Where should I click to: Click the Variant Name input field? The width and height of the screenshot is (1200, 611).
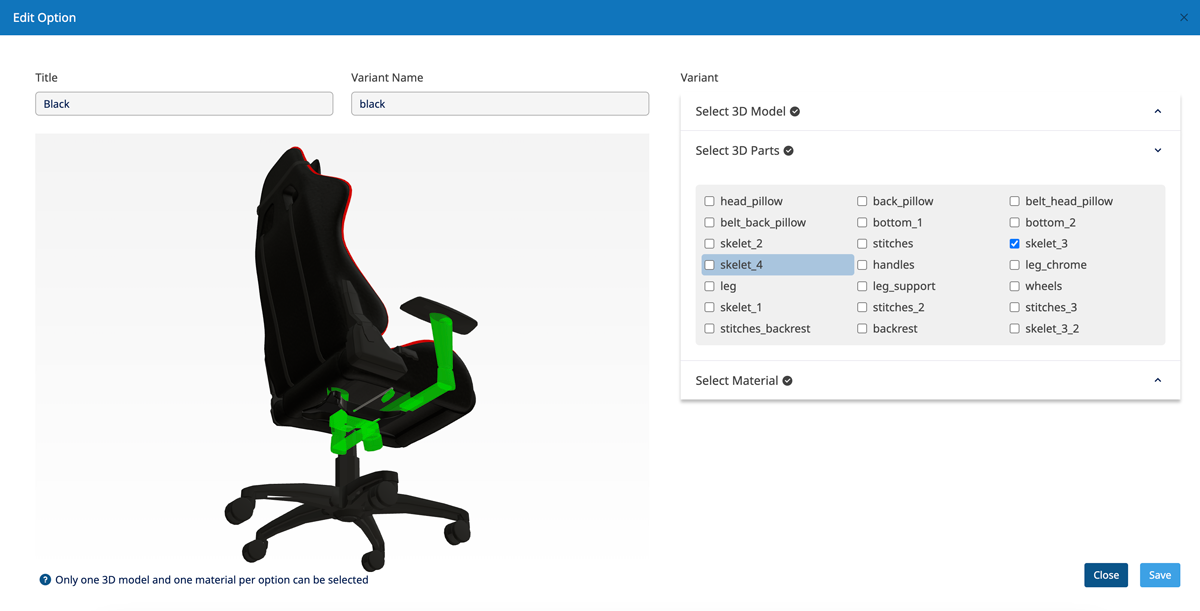tap(500, 103)
